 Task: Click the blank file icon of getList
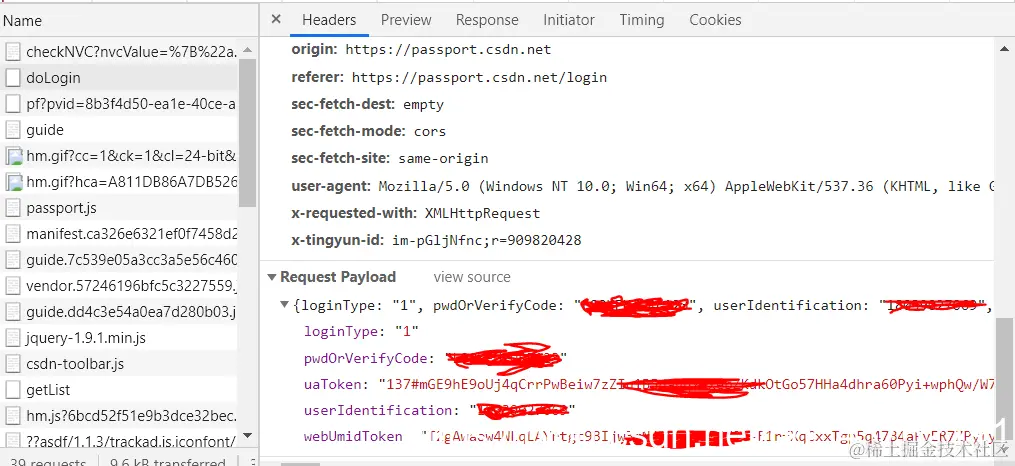pyautogui.click(x=13, y=390)
